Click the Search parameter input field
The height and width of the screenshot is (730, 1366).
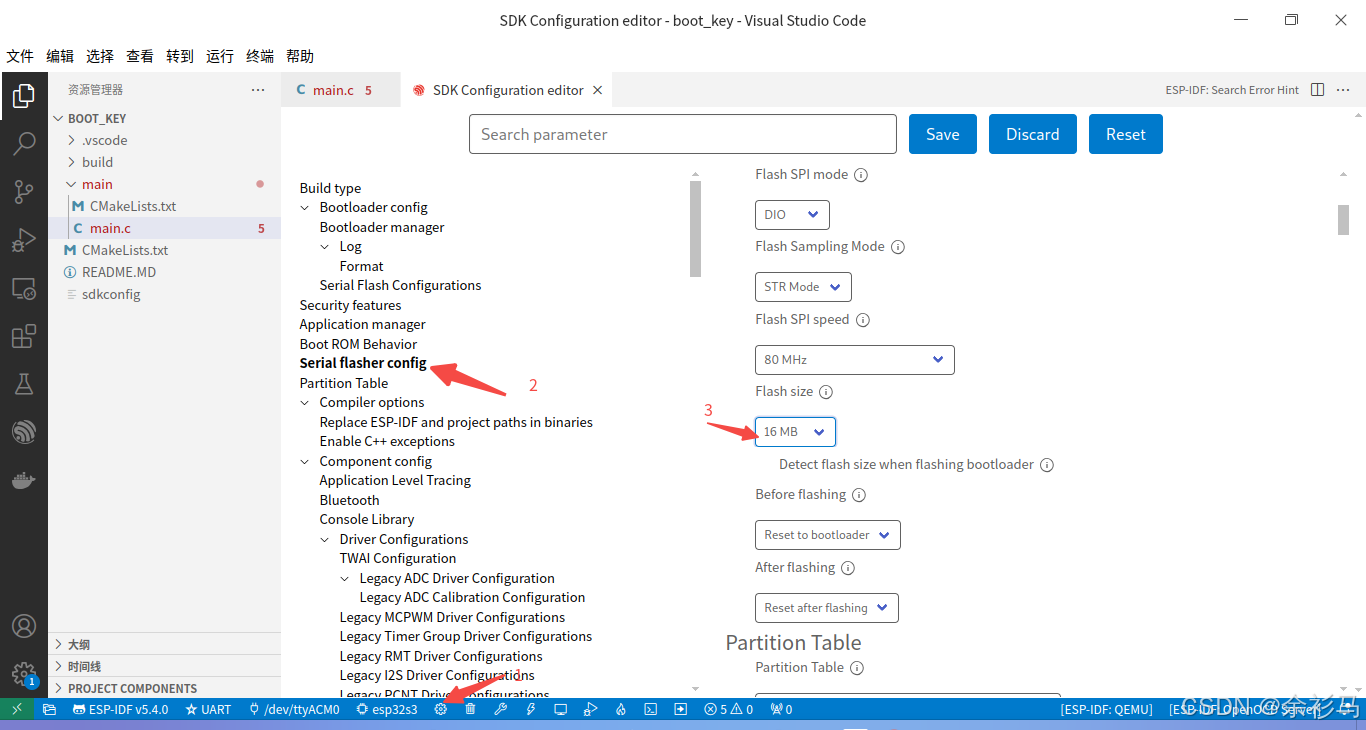click(683, 134)
